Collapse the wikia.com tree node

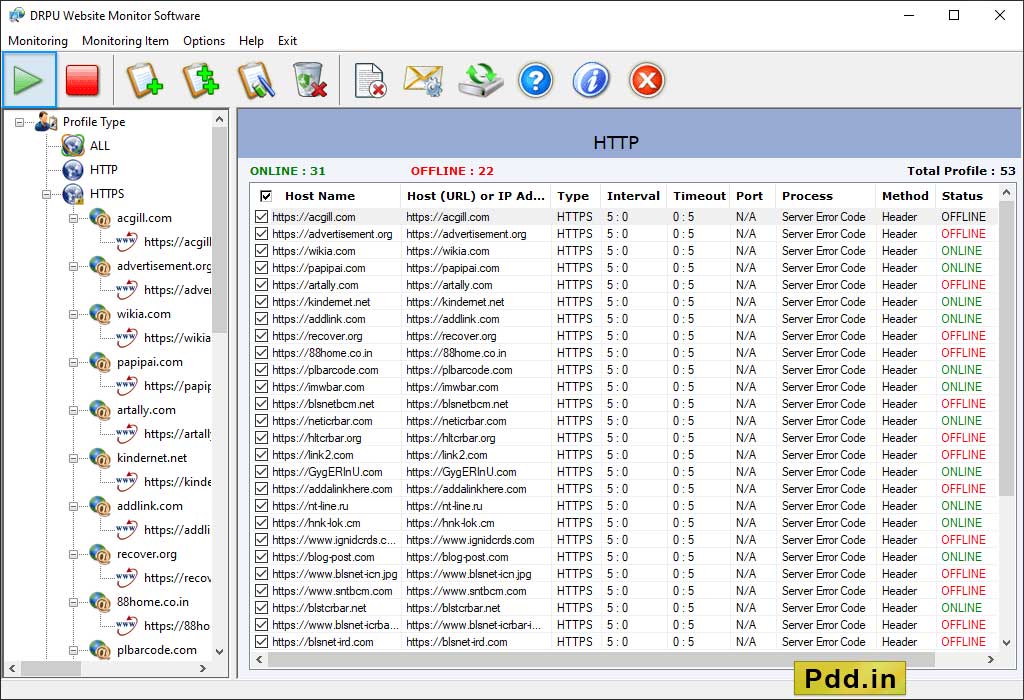tap(73, 314)
